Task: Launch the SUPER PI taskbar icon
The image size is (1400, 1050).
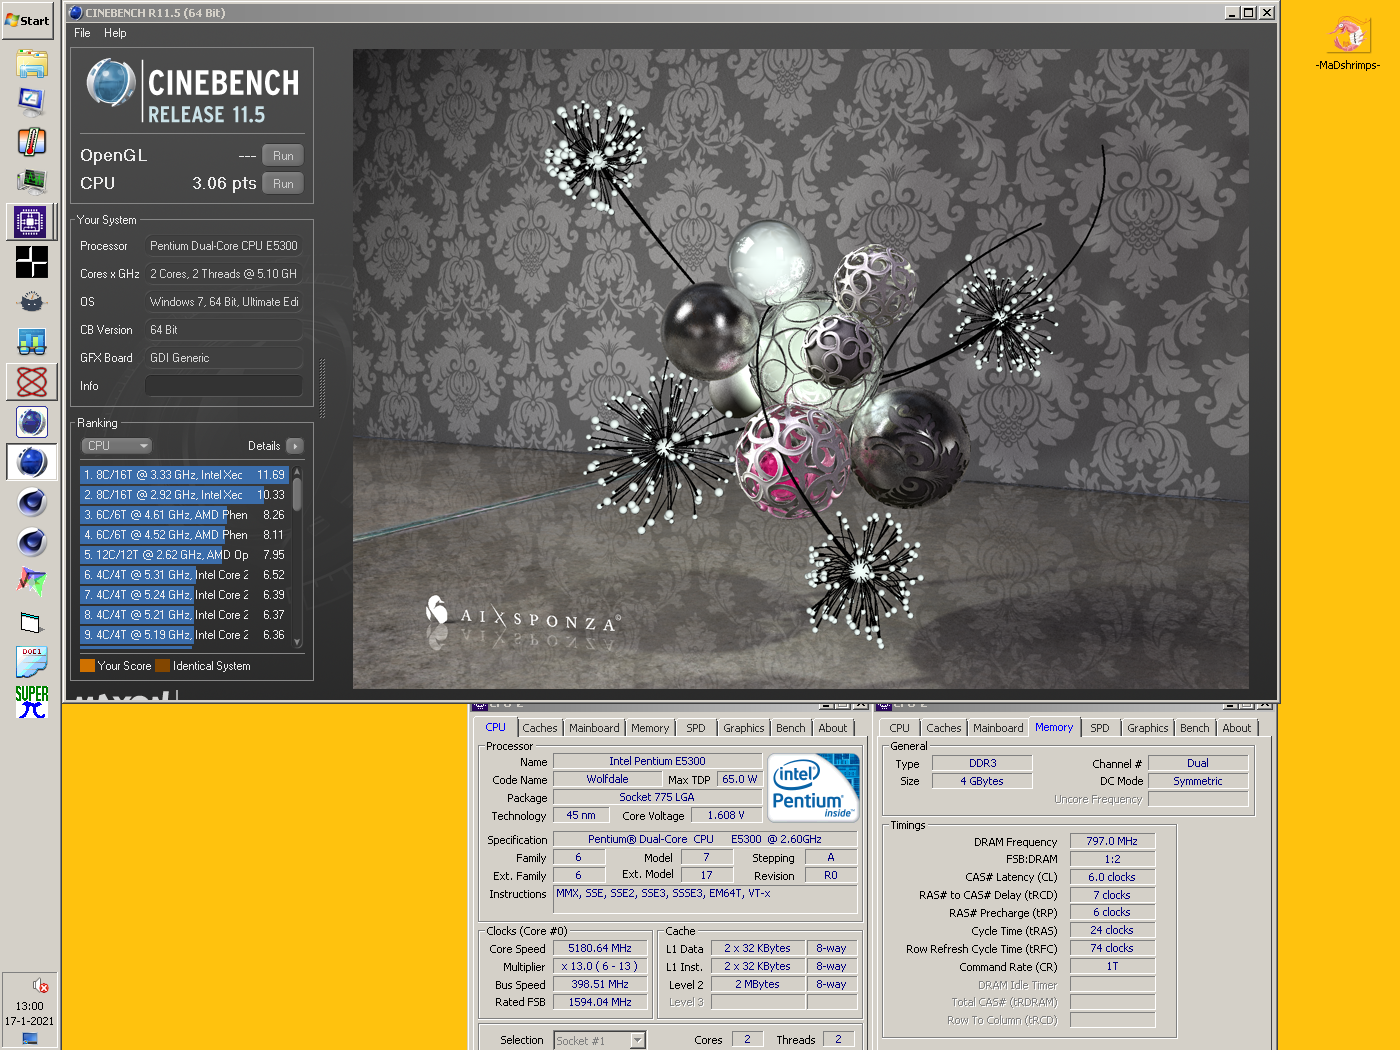Action: coord(31,702)
